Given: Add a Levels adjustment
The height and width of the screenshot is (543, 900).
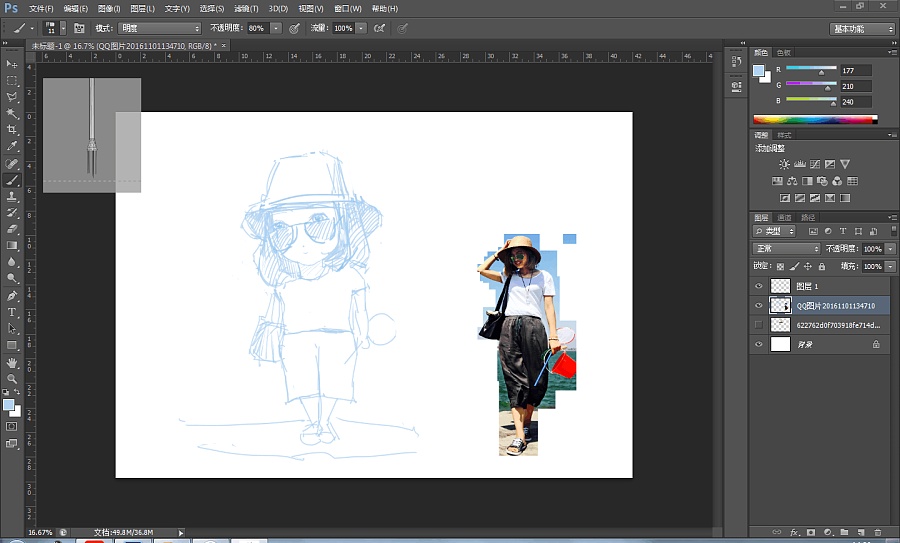Looking at the screenshot, I should (800, 164).
